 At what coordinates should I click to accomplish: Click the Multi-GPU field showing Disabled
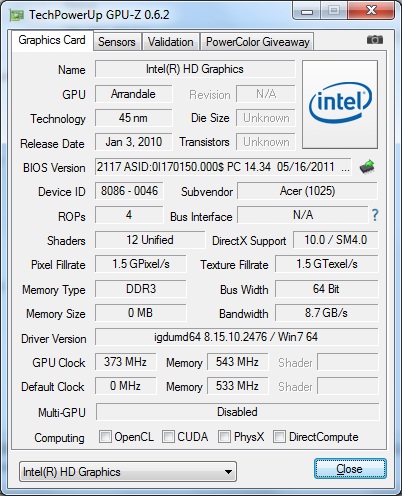[237, 412]
